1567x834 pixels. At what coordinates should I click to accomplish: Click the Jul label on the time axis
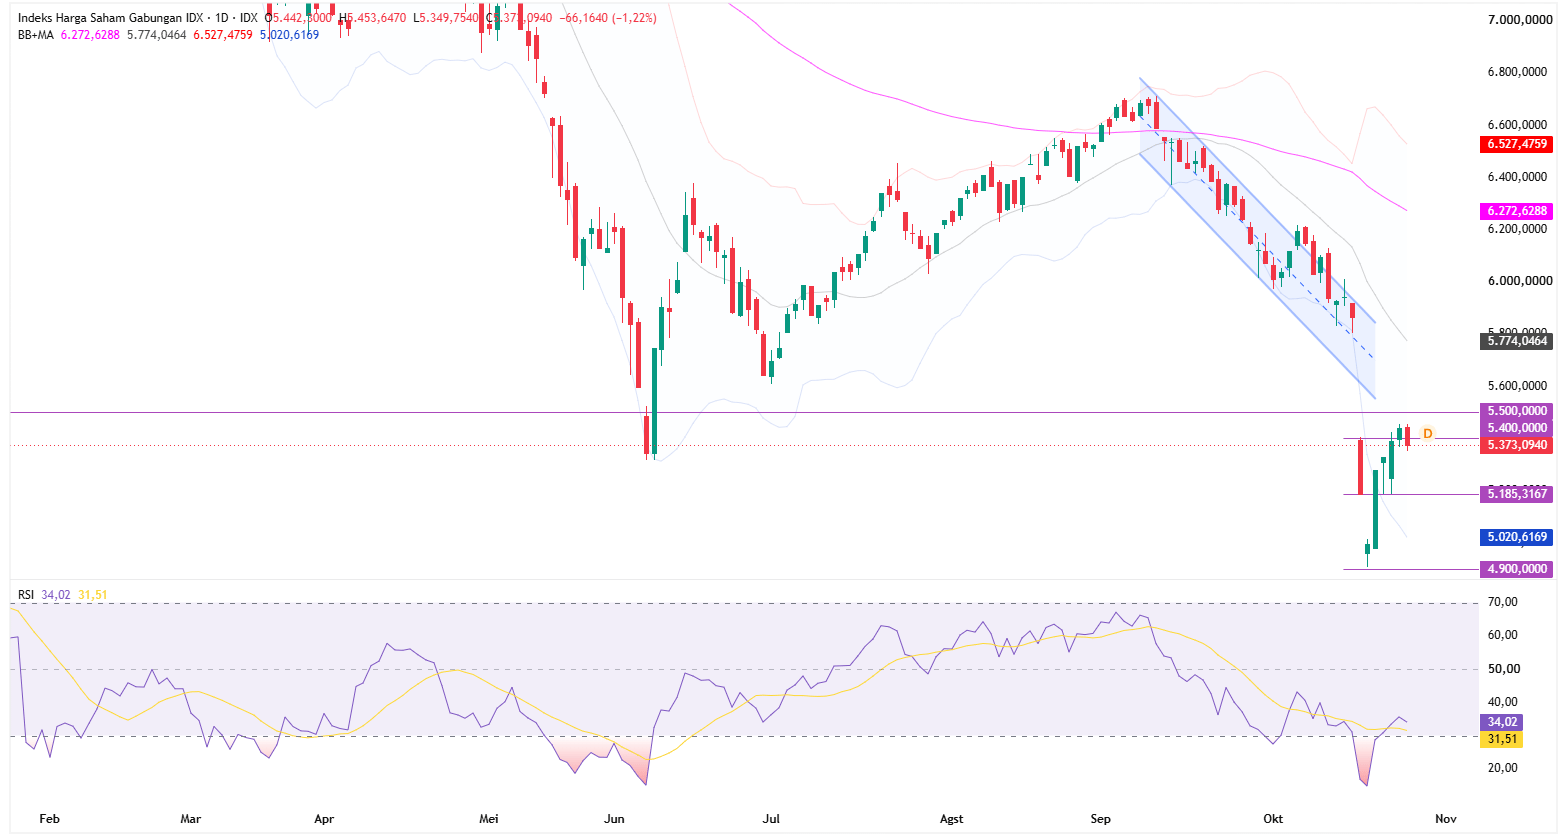click(771, 819)
